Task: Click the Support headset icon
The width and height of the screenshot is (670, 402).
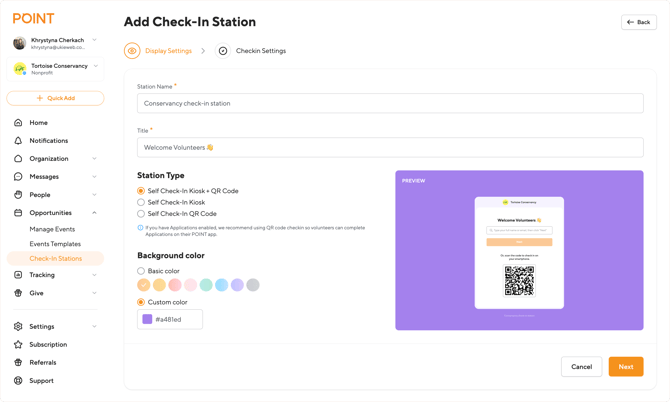Action: pos(18,381)
